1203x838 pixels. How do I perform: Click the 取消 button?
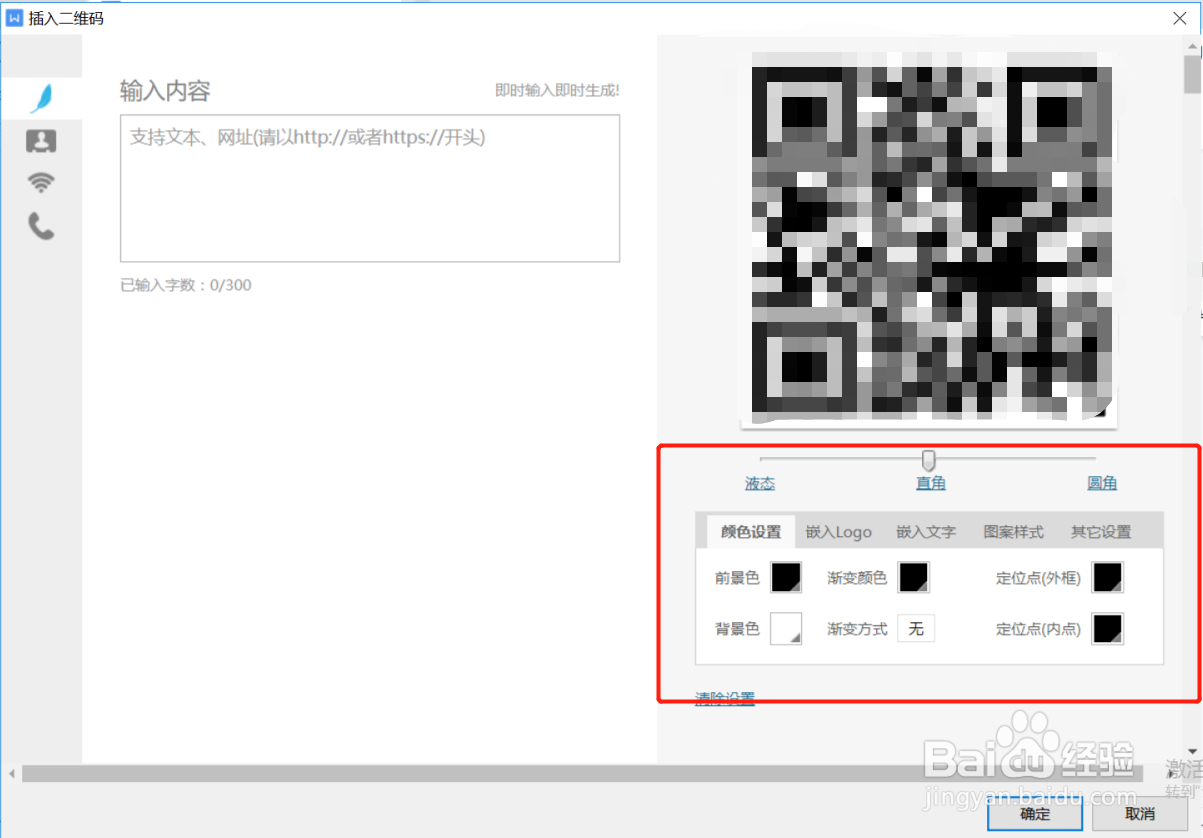point(1140,815)
